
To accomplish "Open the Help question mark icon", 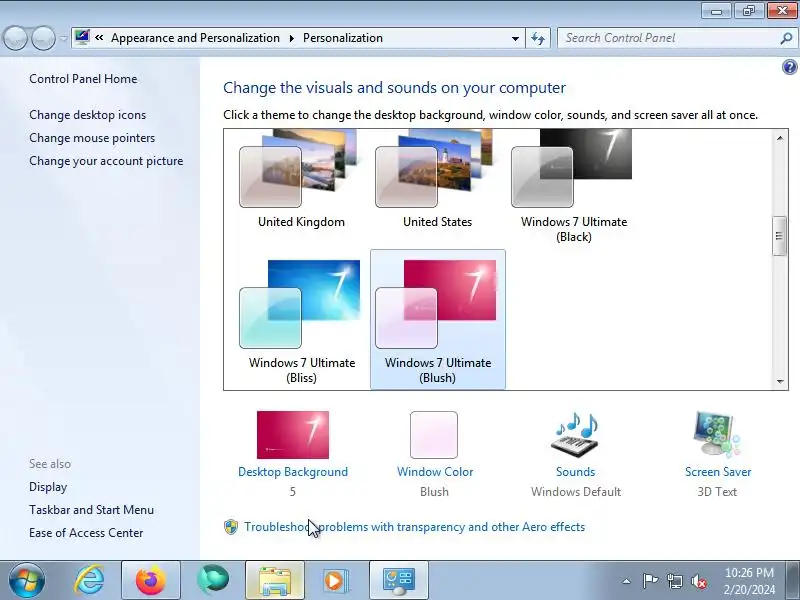I will (x=789, y=67).
